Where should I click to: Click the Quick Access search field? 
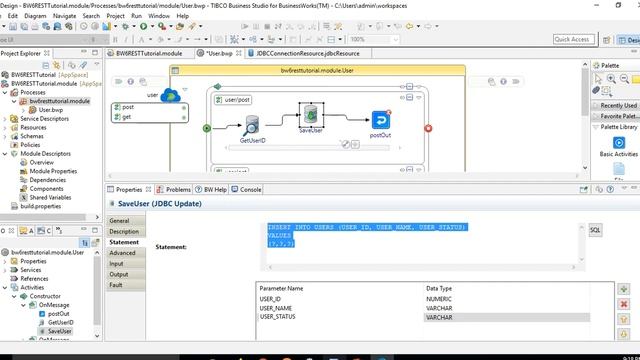click(x=573, y=39)
